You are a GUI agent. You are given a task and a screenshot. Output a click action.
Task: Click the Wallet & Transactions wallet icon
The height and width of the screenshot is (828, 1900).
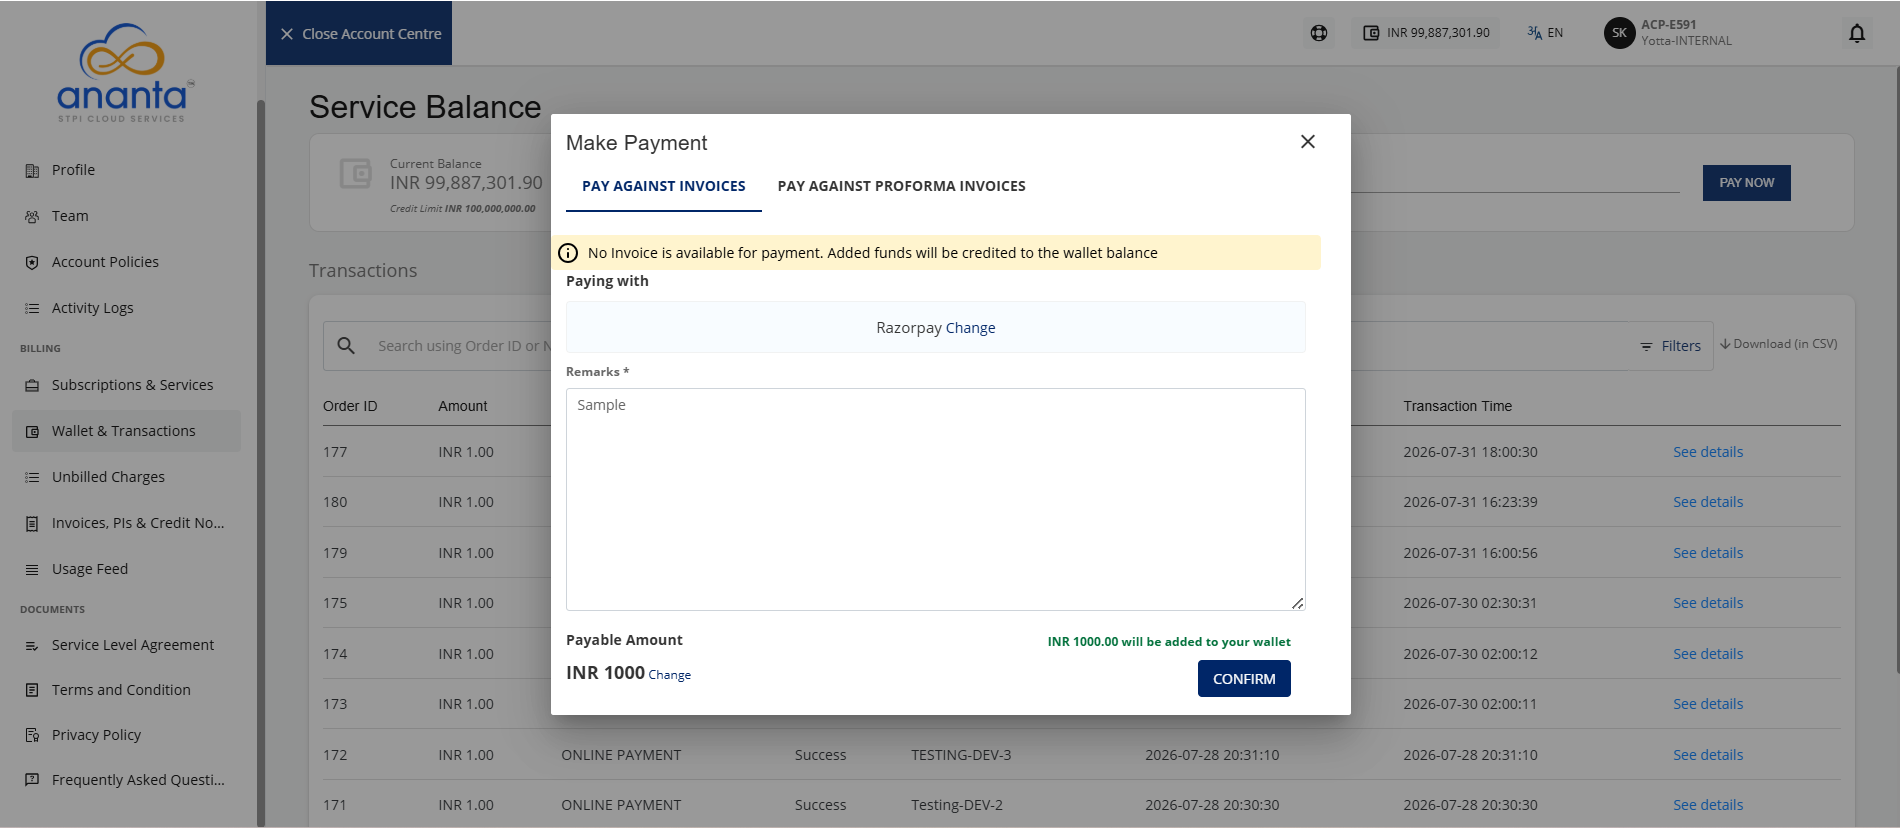[32, 432]
